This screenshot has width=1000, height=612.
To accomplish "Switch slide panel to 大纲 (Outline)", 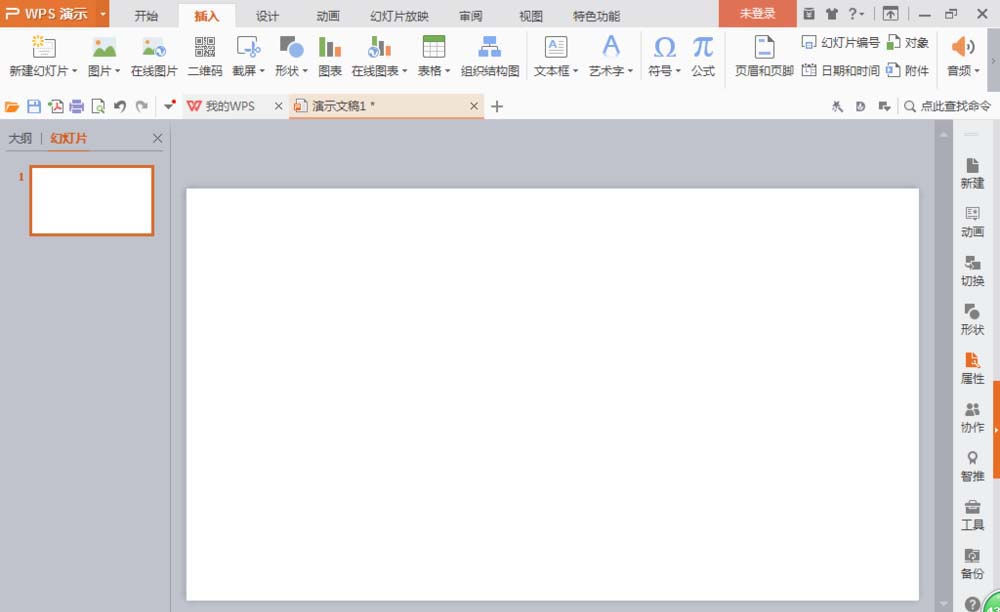I will click(x=20, y=138).
